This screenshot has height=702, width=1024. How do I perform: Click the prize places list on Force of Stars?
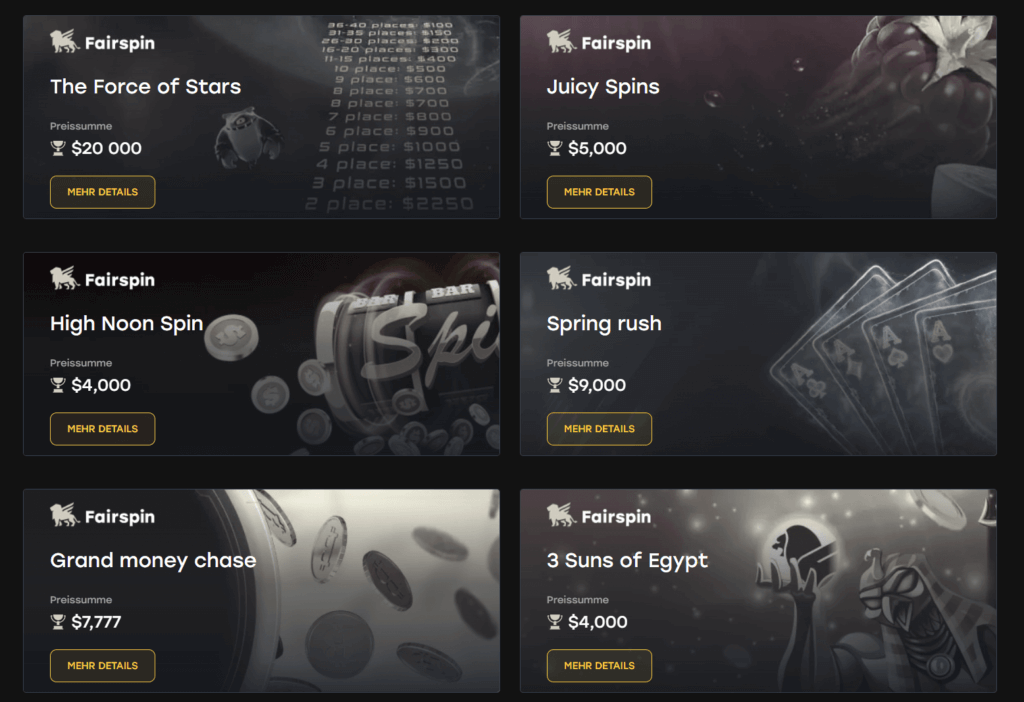tap(391, 116)
